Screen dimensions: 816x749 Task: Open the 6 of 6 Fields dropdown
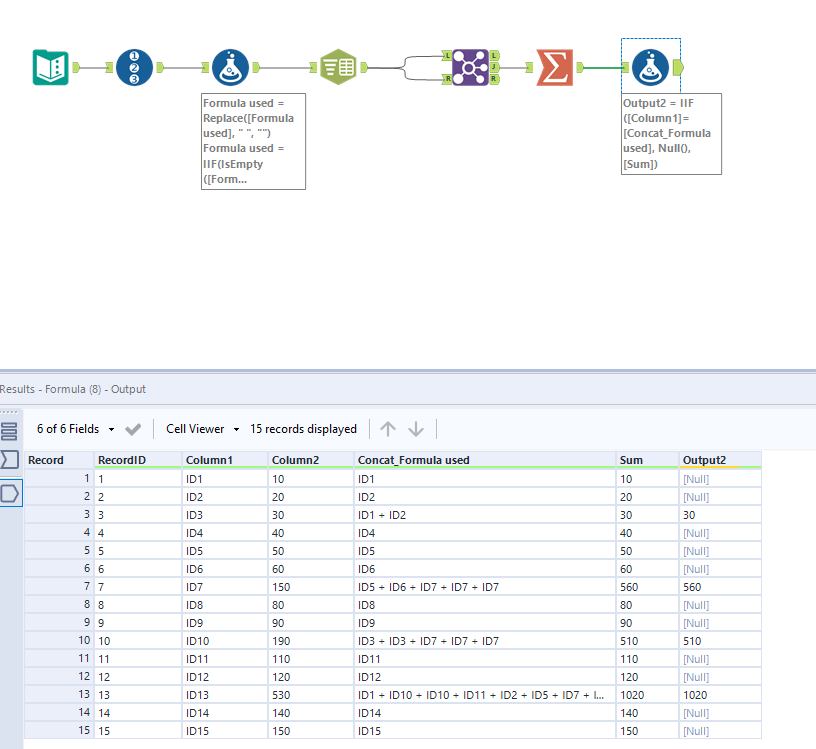click(x=75, y=429)
